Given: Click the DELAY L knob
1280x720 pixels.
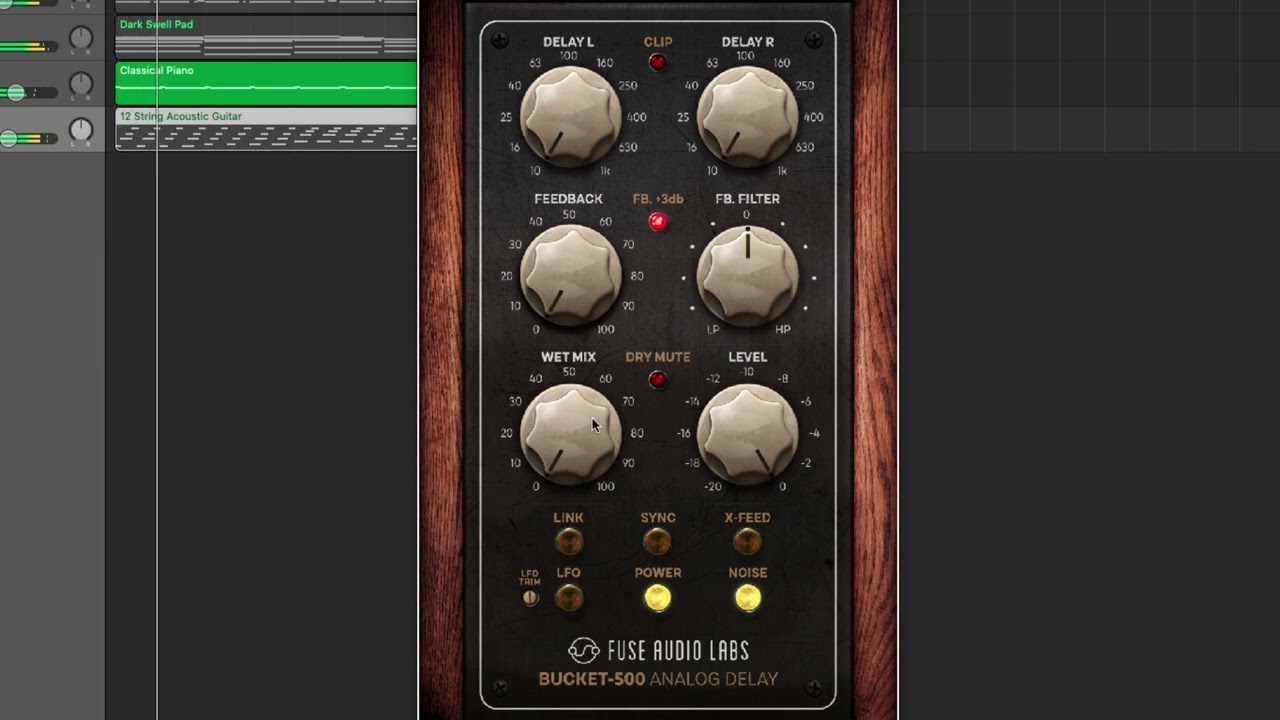Looking at the screenshot, I should [570, 117].
